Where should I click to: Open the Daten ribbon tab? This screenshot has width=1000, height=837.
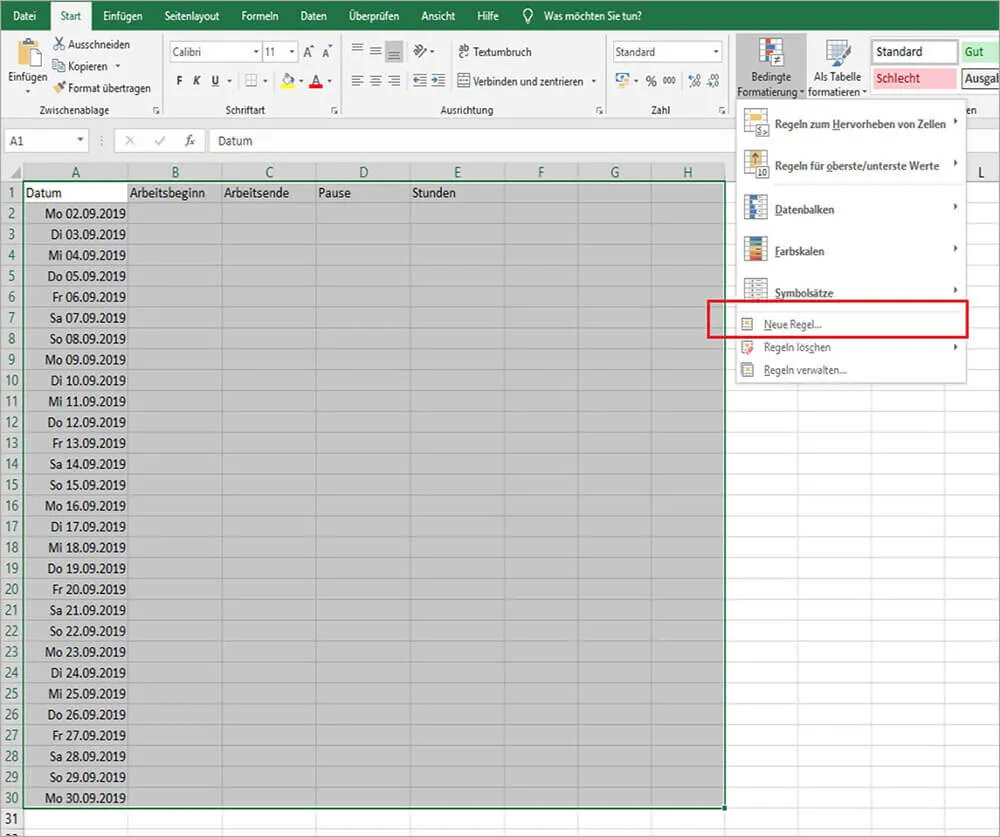point(313,15)
